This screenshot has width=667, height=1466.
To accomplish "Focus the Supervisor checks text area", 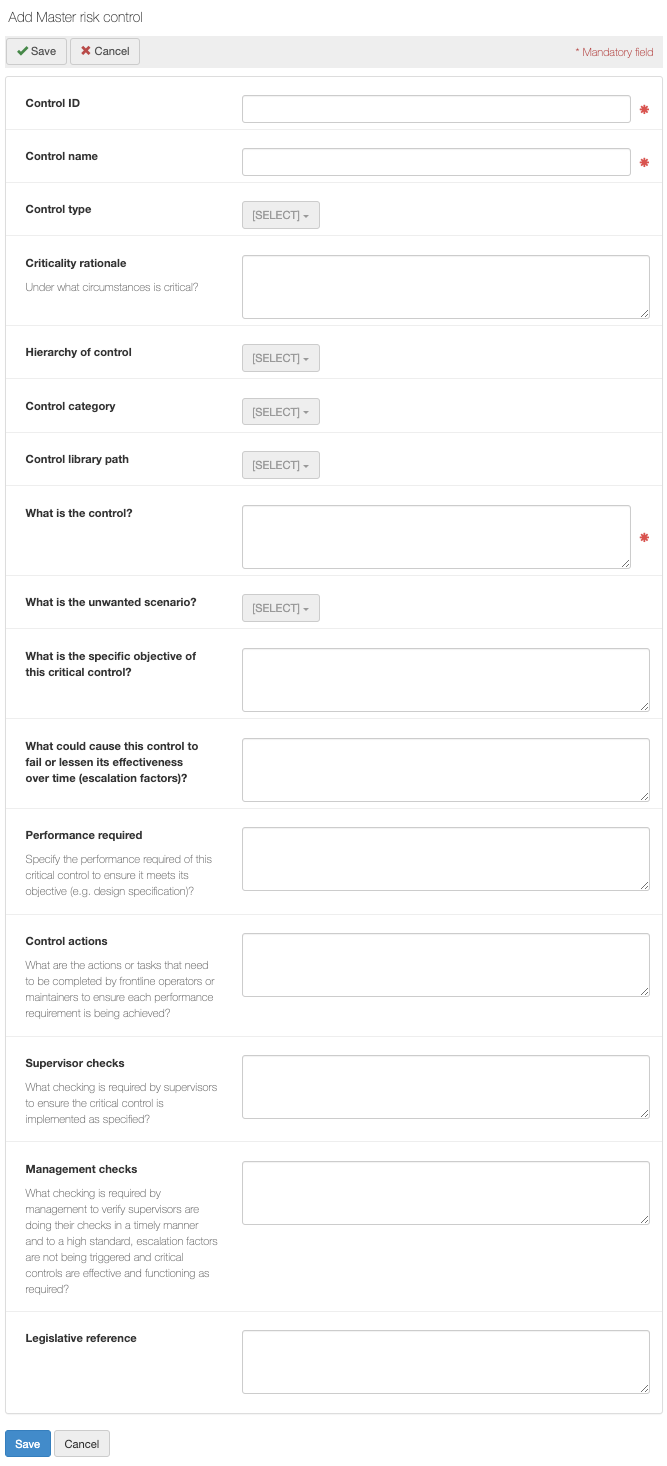I will pyautogui.click(x=446, y=1087).
